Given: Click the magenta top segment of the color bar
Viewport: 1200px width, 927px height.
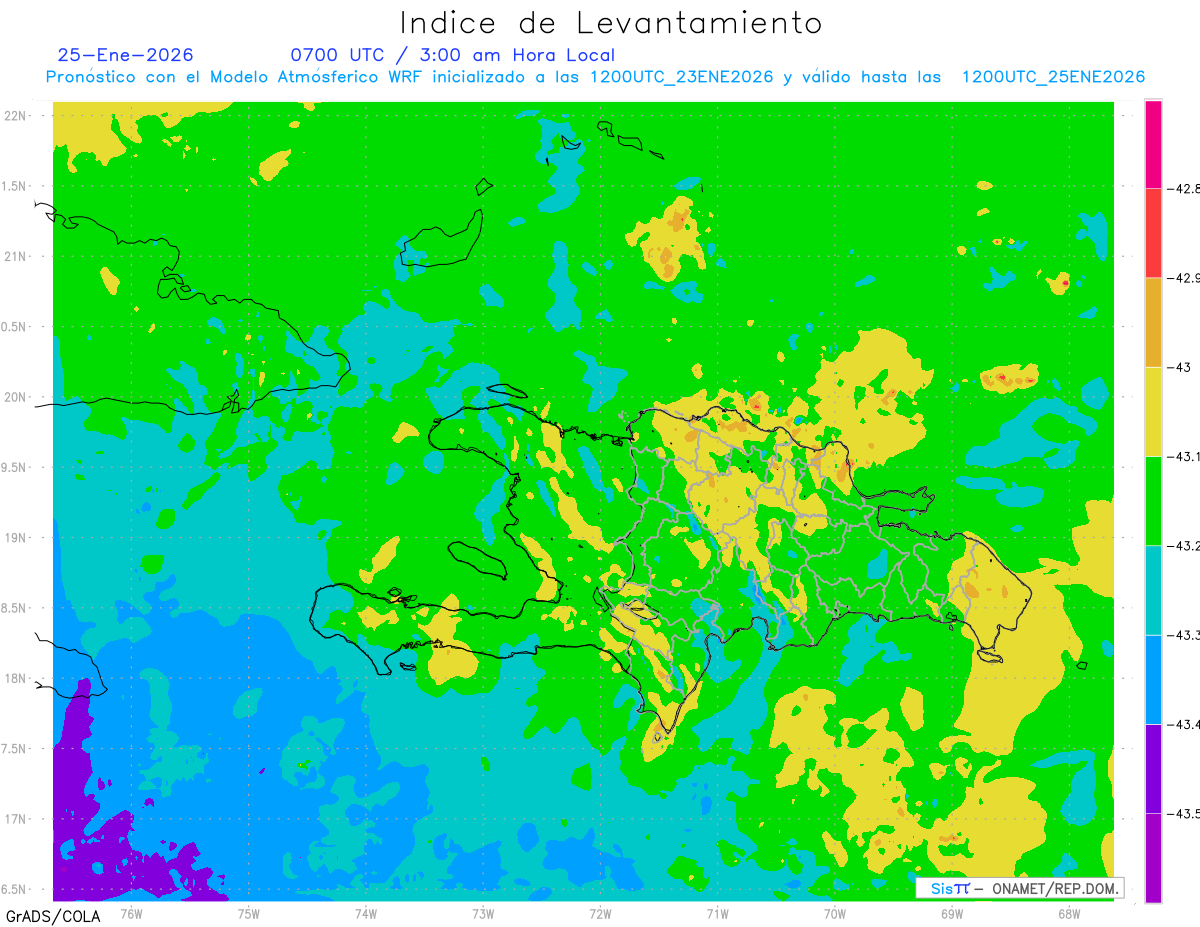Looking at the screenshot, I should pos(1153,144).
